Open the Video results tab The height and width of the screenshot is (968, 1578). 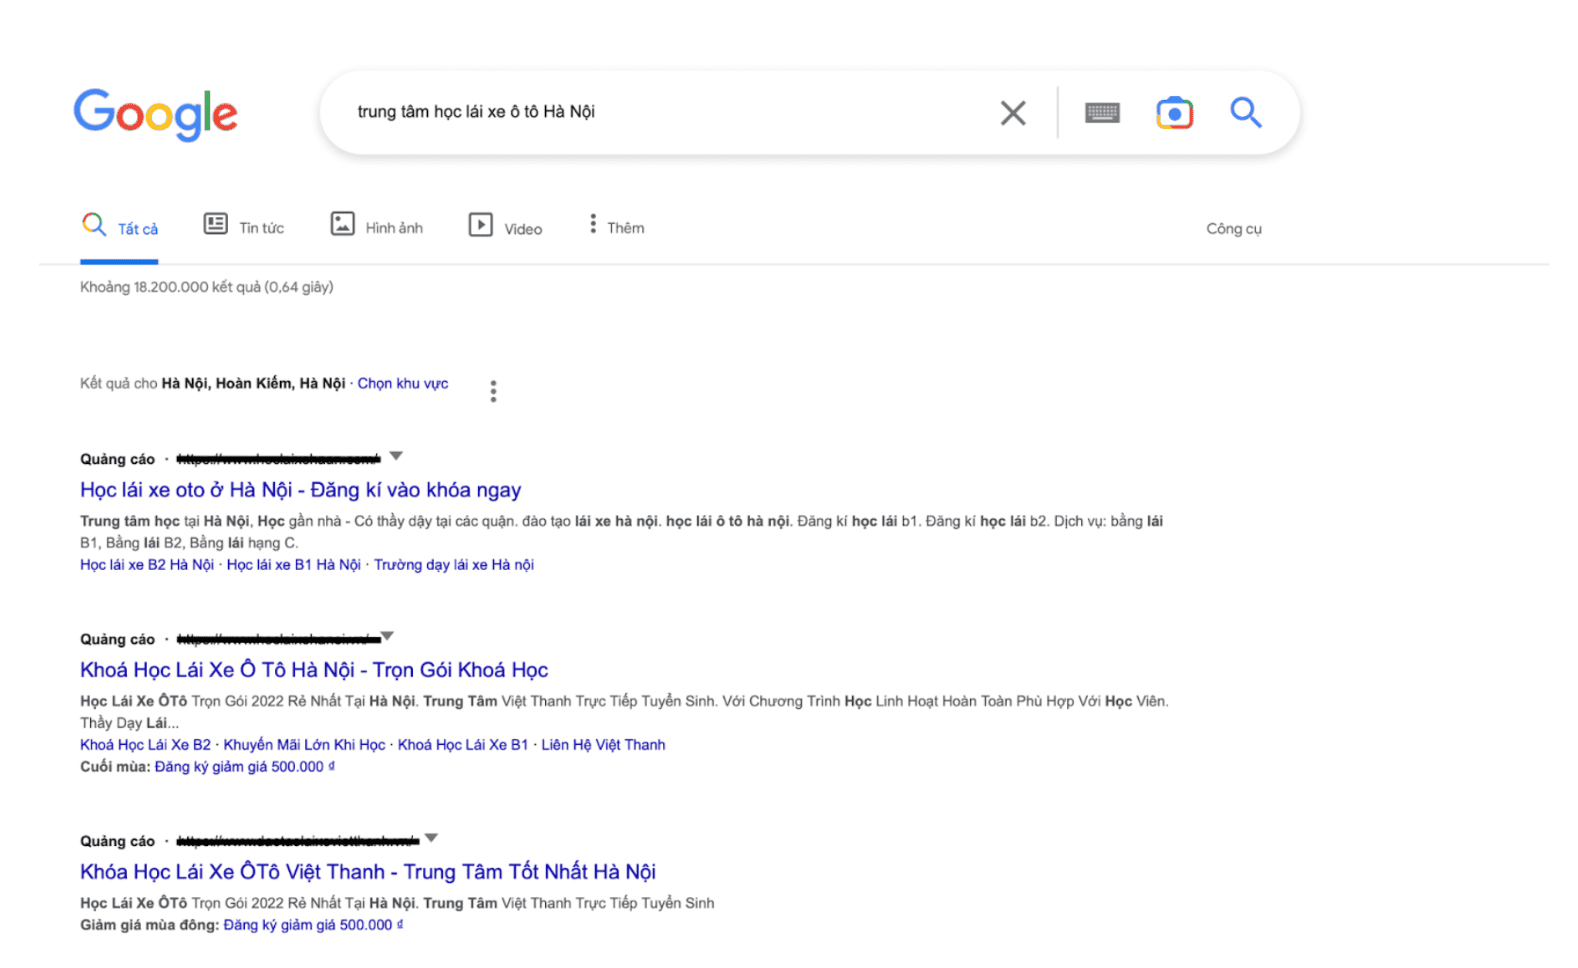pyautogui.click(x=506, y=228)
